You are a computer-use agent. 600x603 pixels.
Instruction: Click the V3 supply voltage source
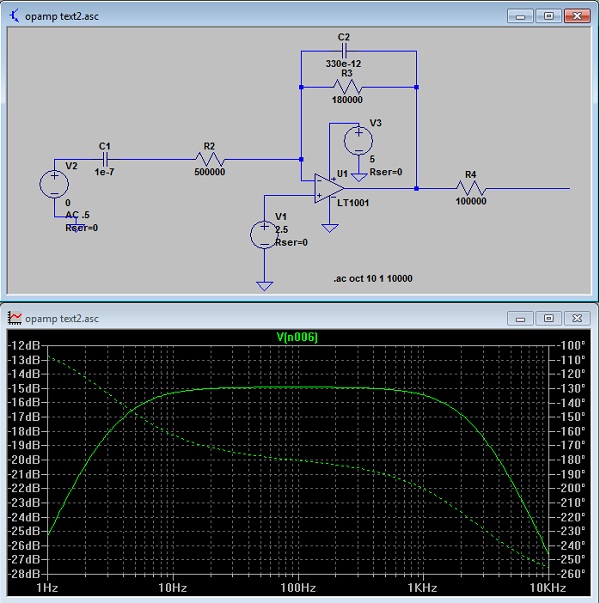pos(356,140)
